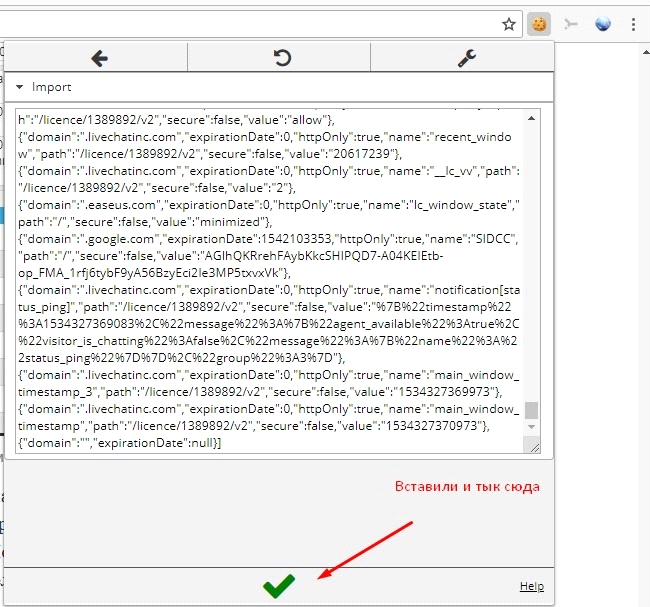The image size is (650, 607).
Task: Click the scrollbar up arrow in text area
Action: click(532, 116)
